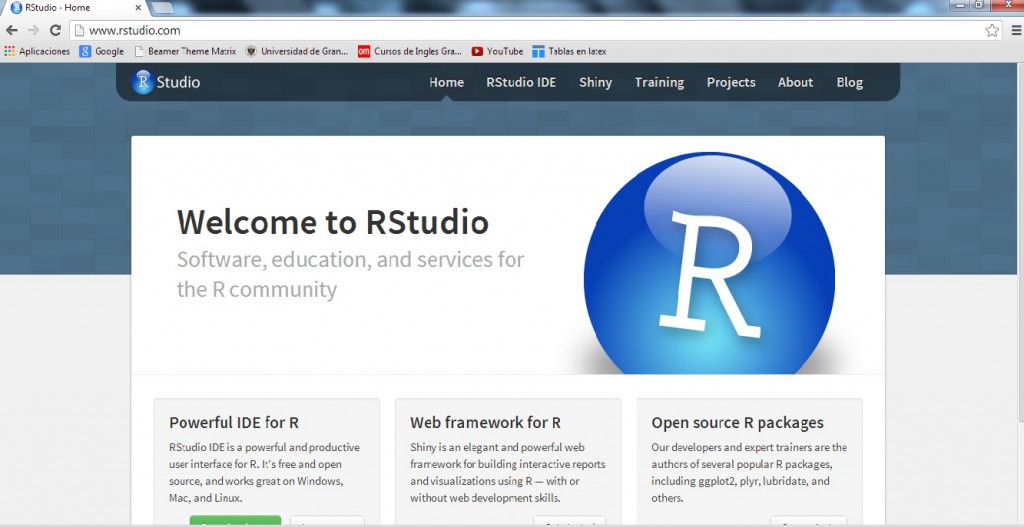Click the RStudio logo in site header
The image size is (1024, 527).
pos(166,82)
